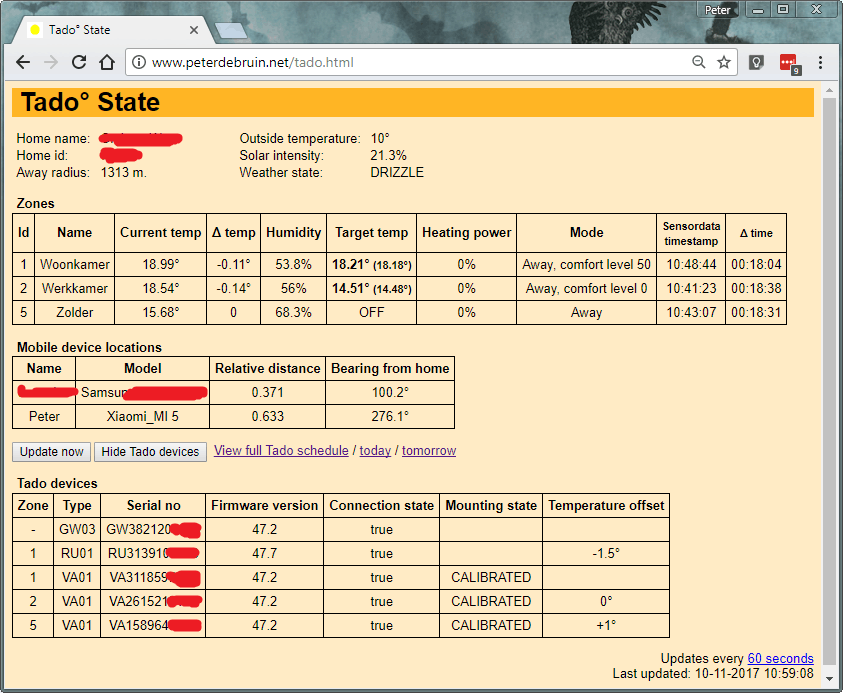Bookmark this page with the star icon

pyautogui.click(x=724, y=62)
